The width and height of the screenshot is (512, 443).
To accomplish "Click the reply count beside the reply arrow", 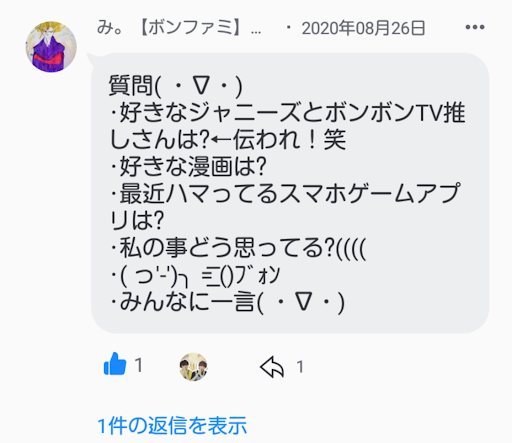I will pos(300,367).
